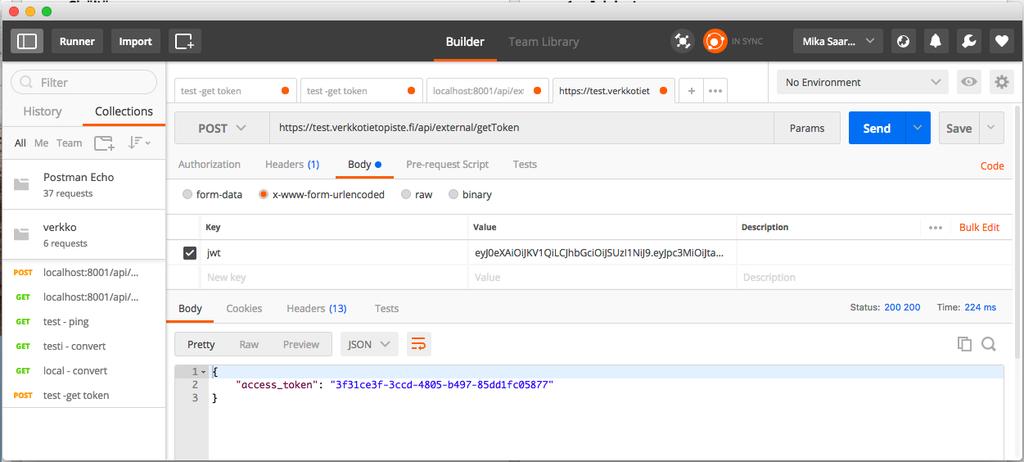
Task: Switch to the localhost:8001/api/ex request tab
Action: (486, 91)
